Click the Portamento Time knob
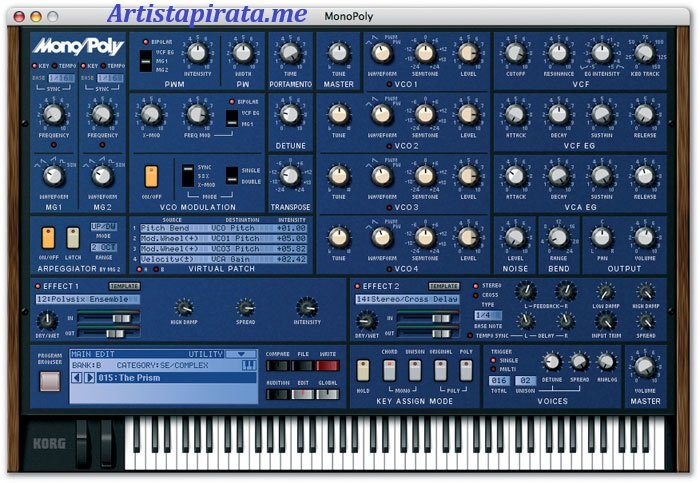The width and height of the screenshot is (700, 483). click(290, 53)
